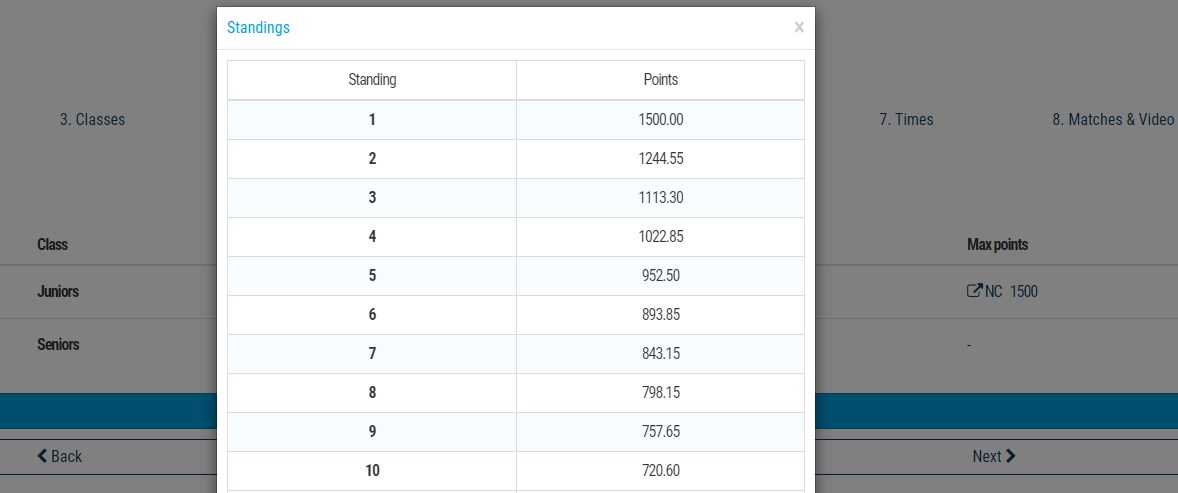Open the 8. Matches & Video step
The width and height of the screenshot is (1178, 493).
tap(1113, 119)
